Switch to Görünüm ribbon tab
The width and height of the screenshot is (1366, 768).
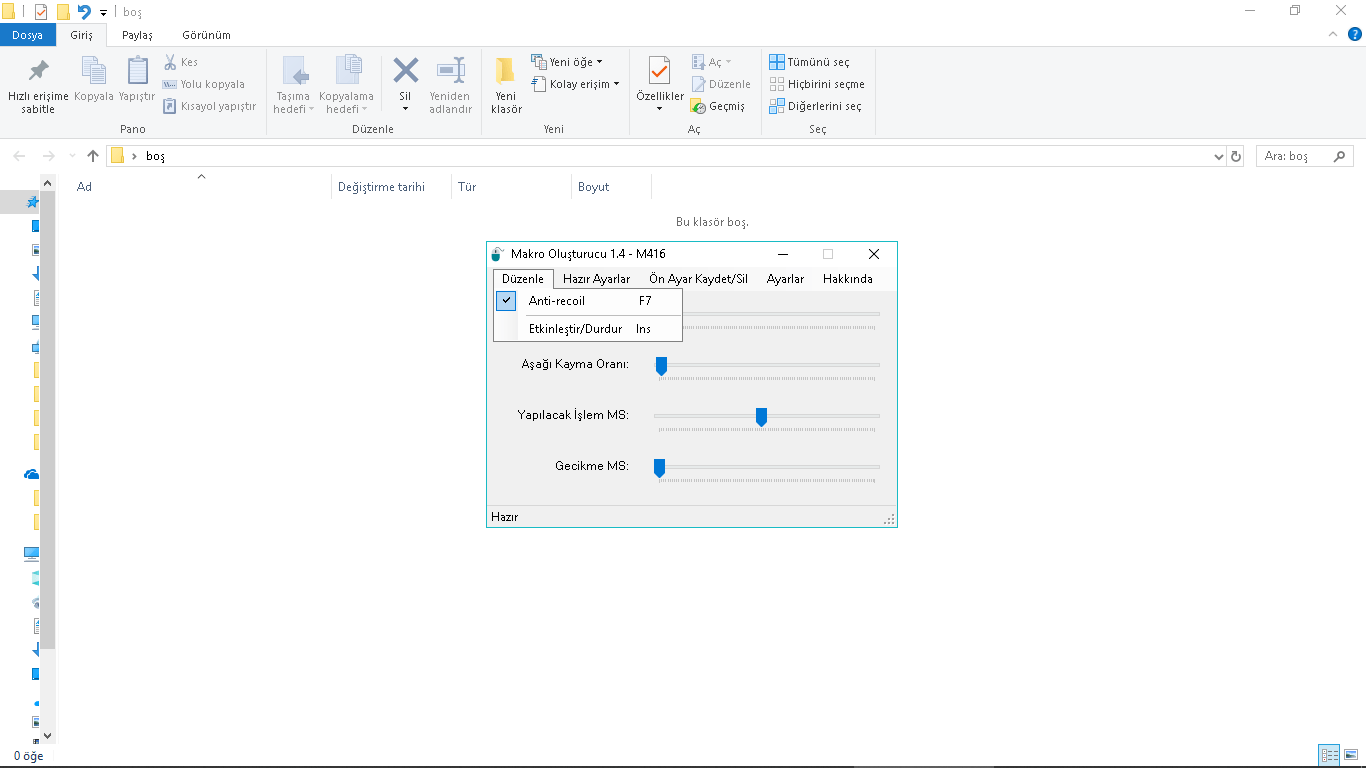[206, 35]
